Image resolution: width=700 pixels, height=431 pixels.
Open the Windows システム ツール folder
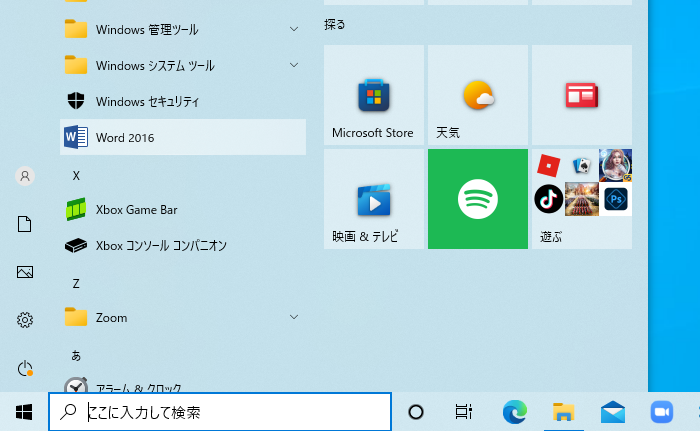[x=183, y=65]
